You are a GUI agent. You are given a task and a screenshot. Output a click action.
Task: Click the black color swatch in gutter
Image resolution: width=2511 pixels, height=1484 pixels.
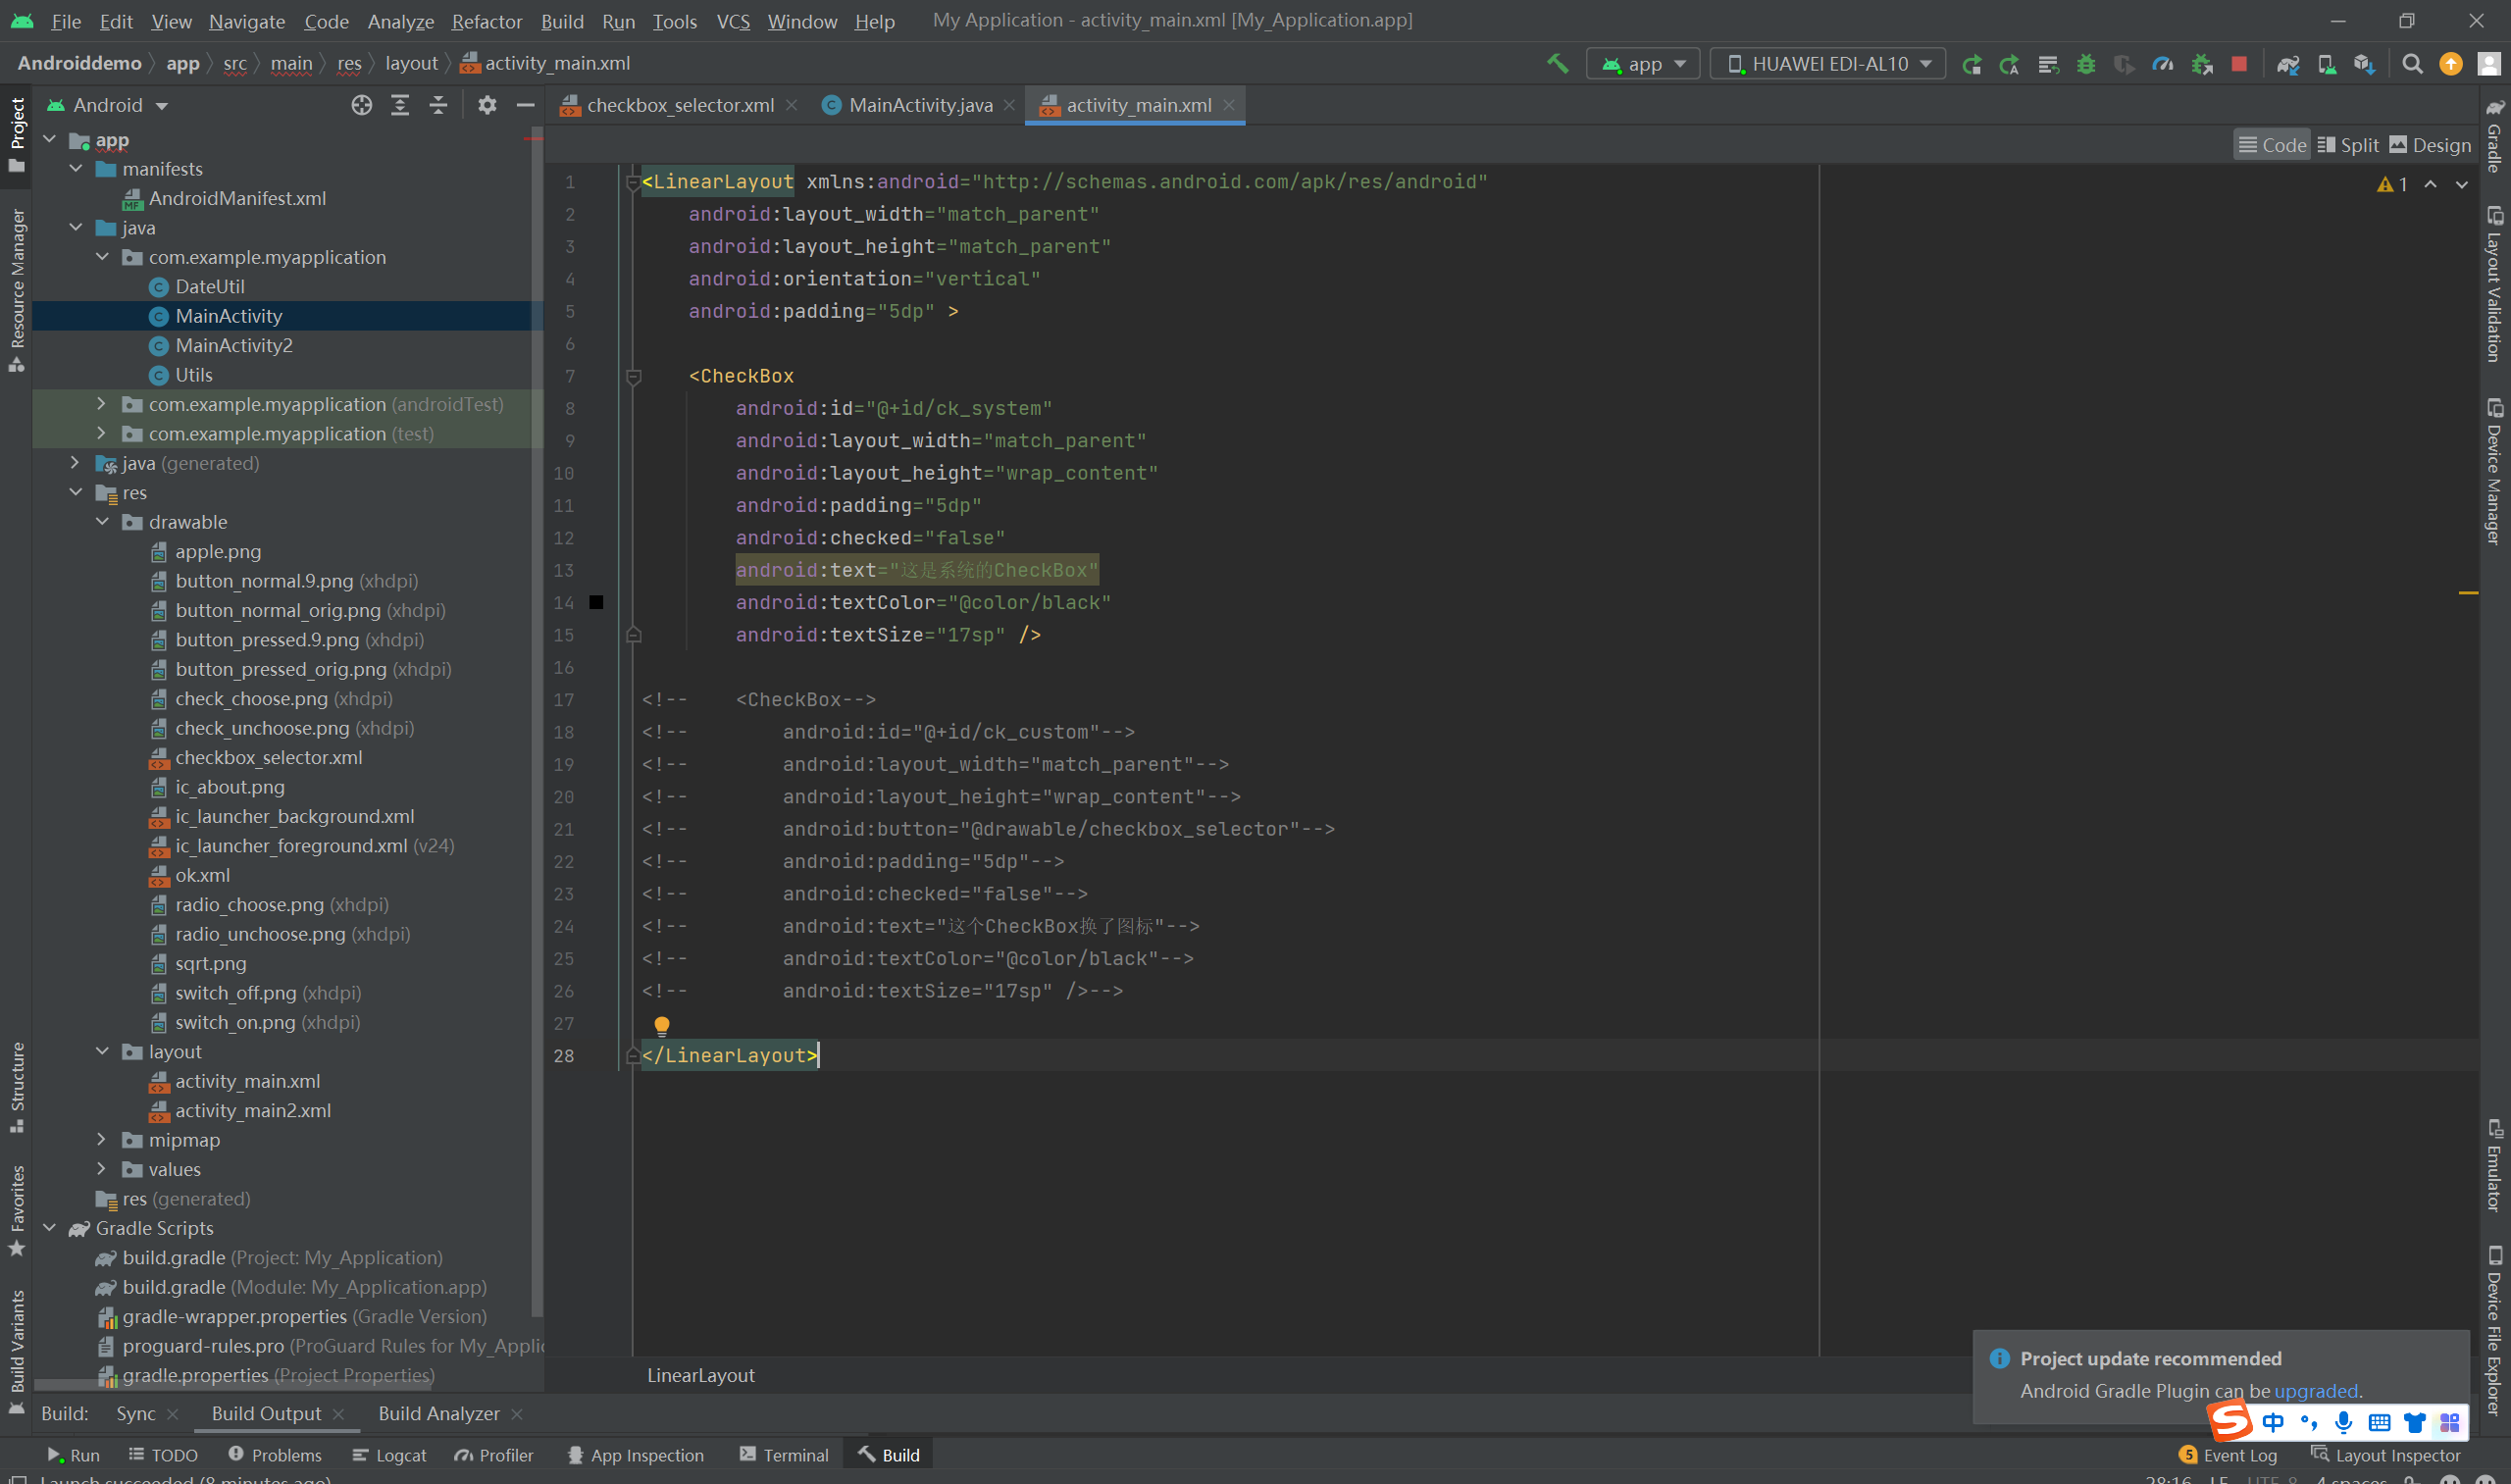596,602
